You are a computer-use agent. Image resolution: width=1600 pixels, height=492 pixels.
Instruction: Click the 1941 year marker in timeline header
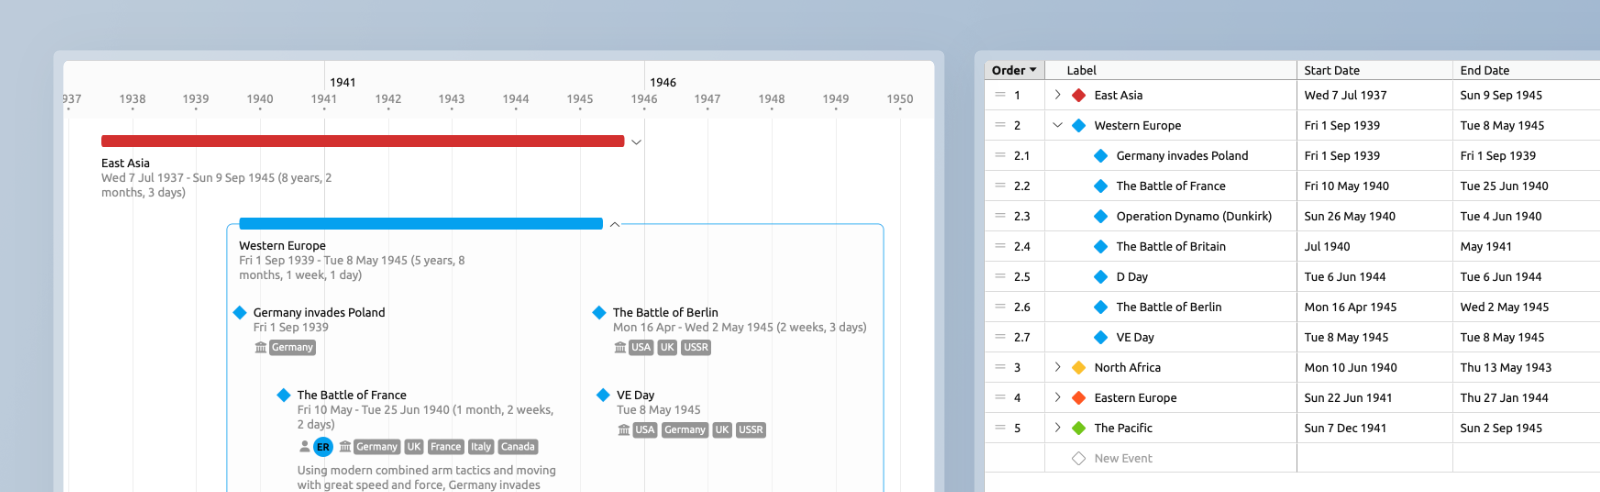pos(343,82)
